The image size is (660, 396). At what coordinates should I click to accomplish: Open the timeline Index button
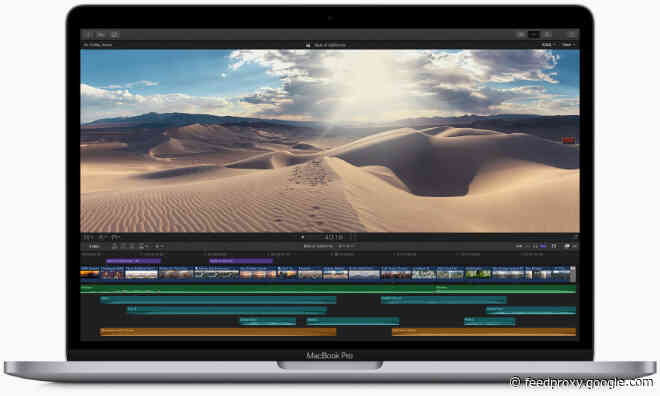click(95, 246)
